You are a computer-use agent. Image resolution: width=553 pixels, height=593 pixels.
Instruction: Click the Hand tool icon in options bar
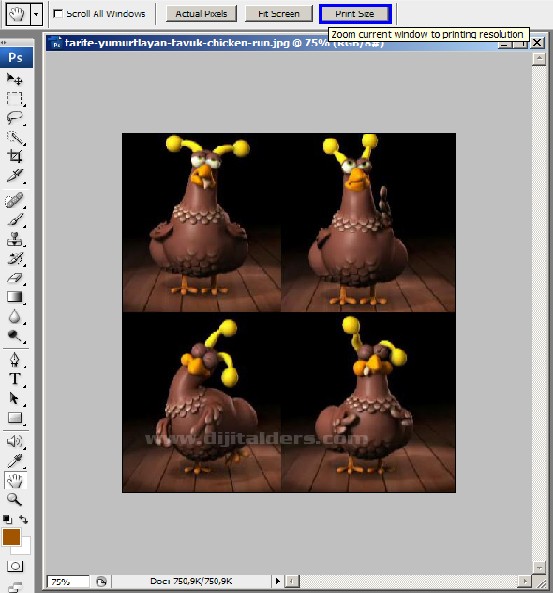coord(17,14)
